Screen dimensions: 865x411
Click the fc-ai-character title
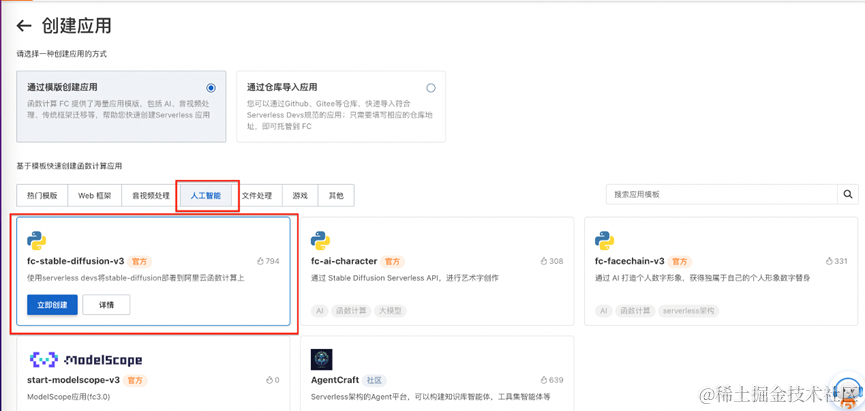(x=344, y=261)
